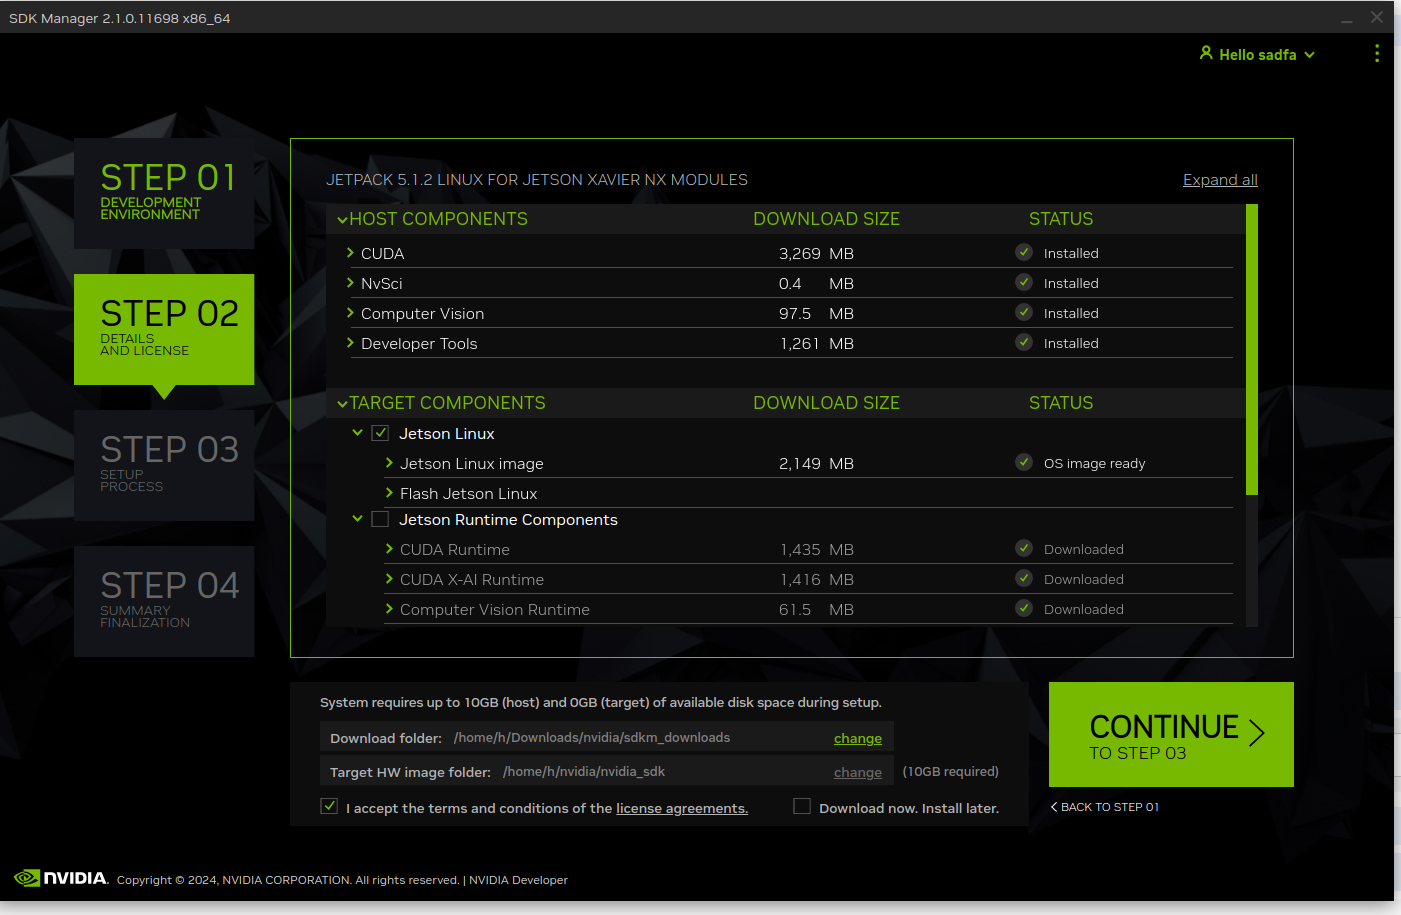Collapse the Jetson Linux group

pyautogui.click(x=357, y=433)
